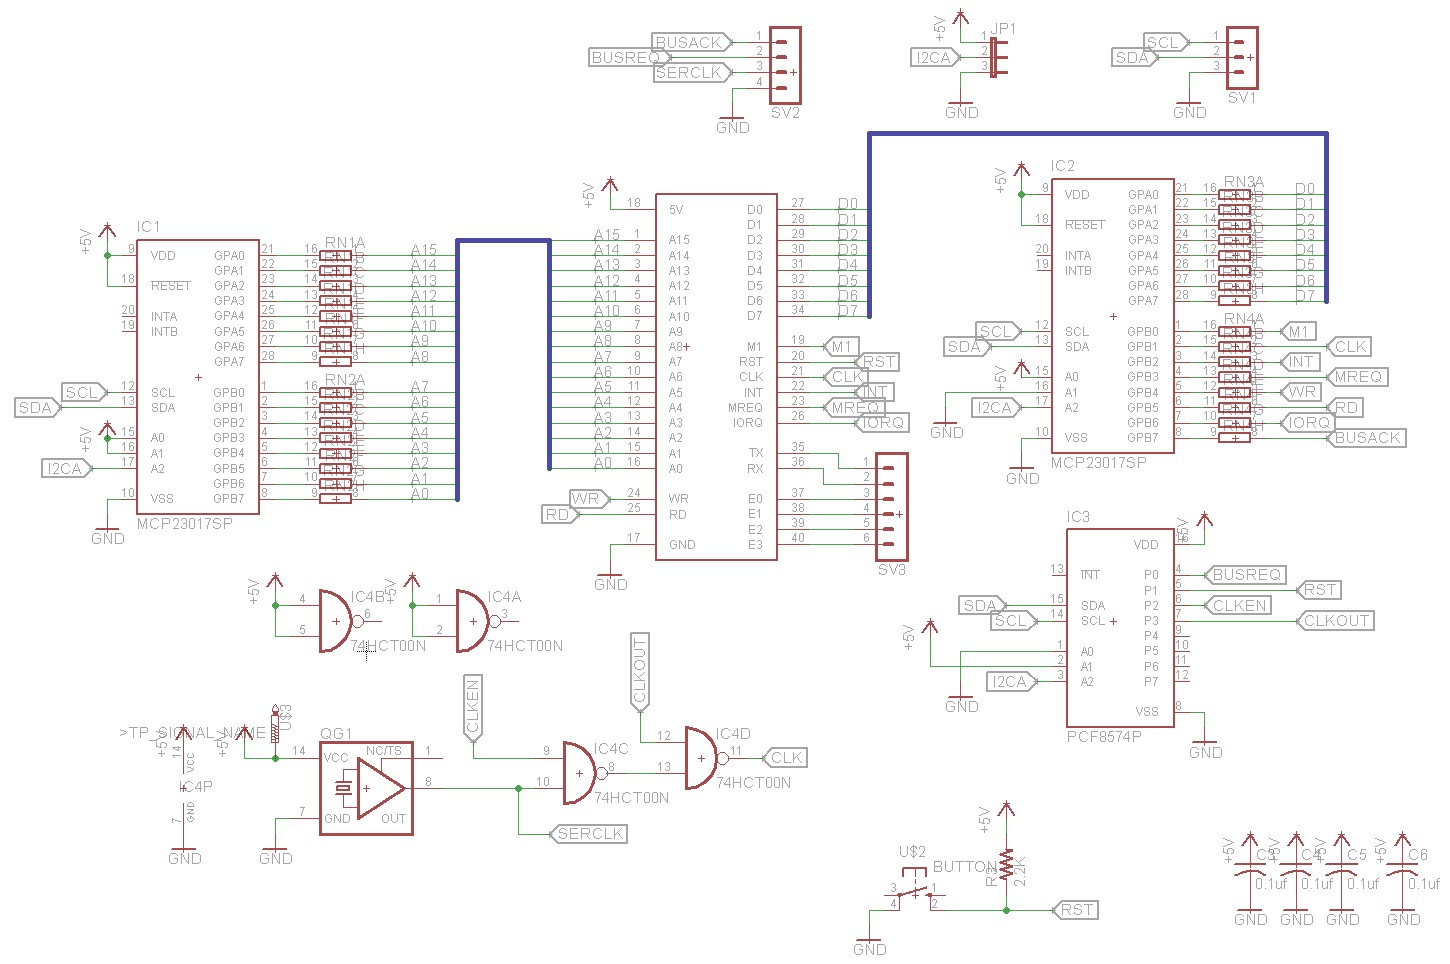
Task: Click the RD label at pin 25
Action: (x=560, y=514)
